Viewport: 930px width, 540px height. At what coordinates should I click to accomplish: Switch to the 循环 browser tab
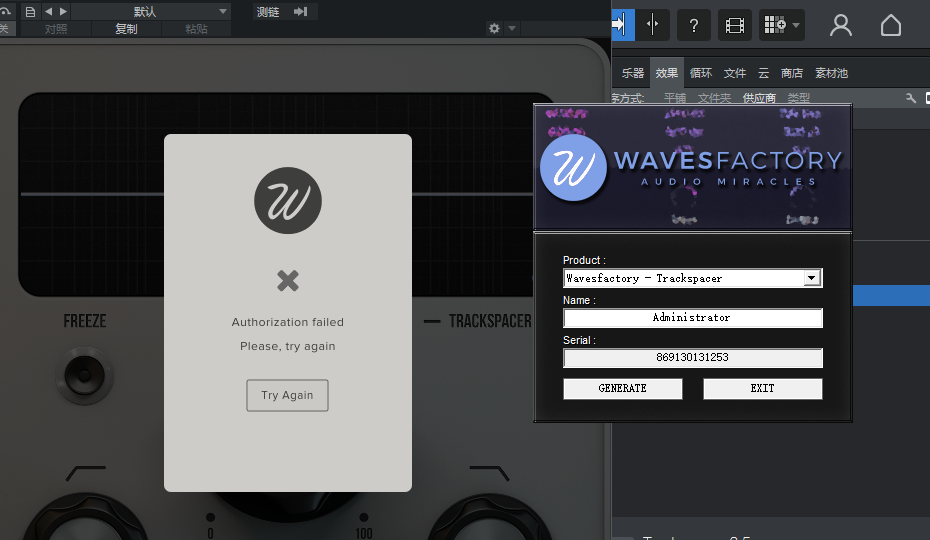coord(701,73)
